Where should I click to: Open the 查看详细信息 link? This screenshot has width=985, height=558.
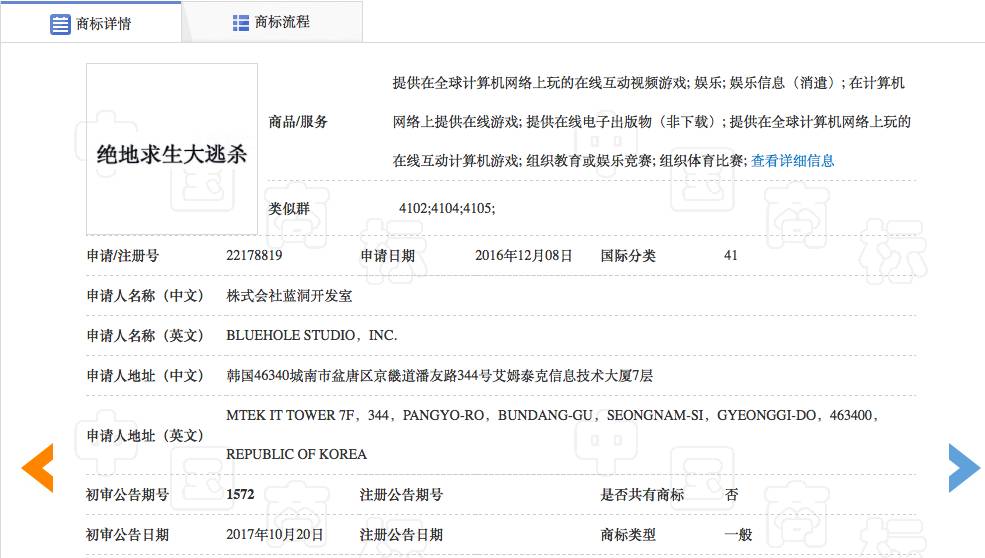click(793, 161)
